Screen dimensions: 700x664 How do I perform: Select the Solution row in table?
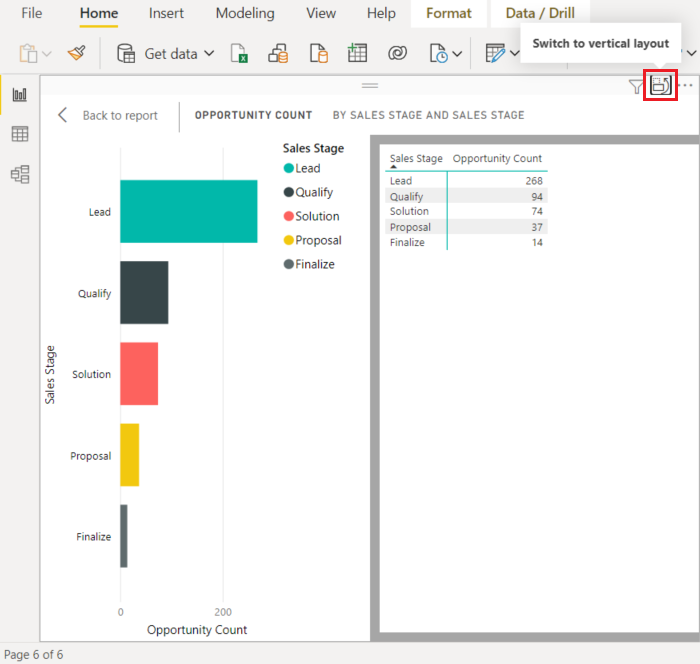tap(466, 211)
